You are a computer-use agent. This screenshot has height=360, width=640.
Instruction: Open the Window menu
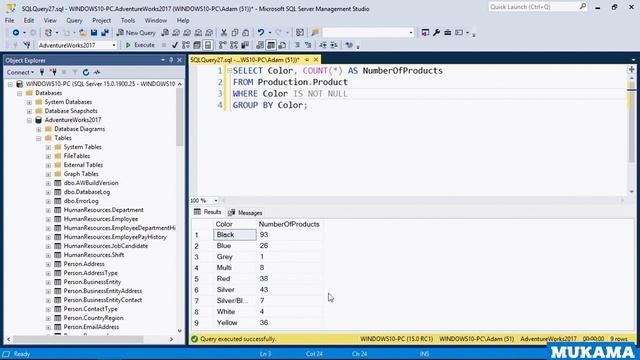coord(156,20)
